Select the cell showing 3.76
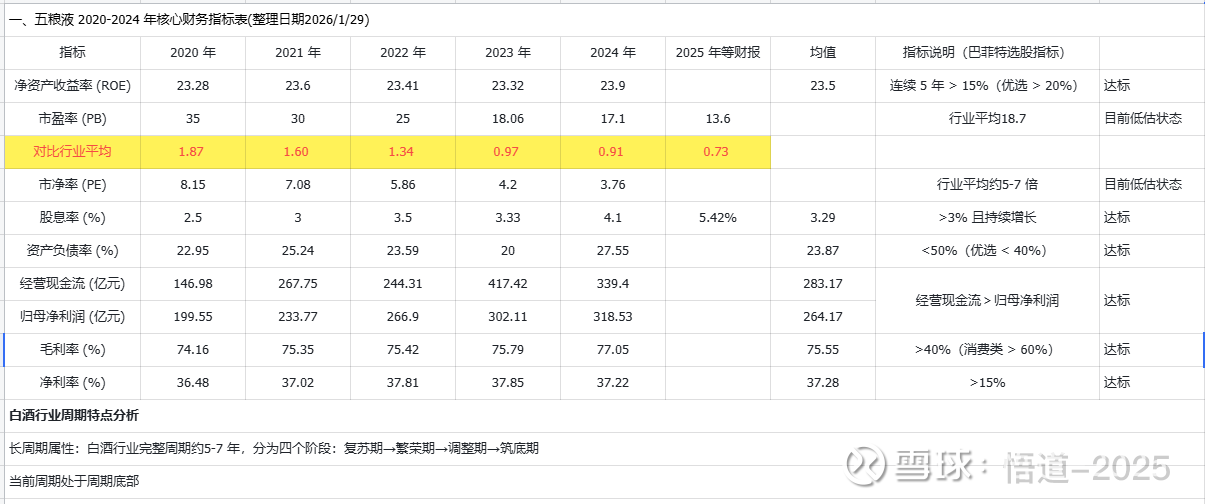This screenshot has width=1205, height=504. click(x=613, y=185)
